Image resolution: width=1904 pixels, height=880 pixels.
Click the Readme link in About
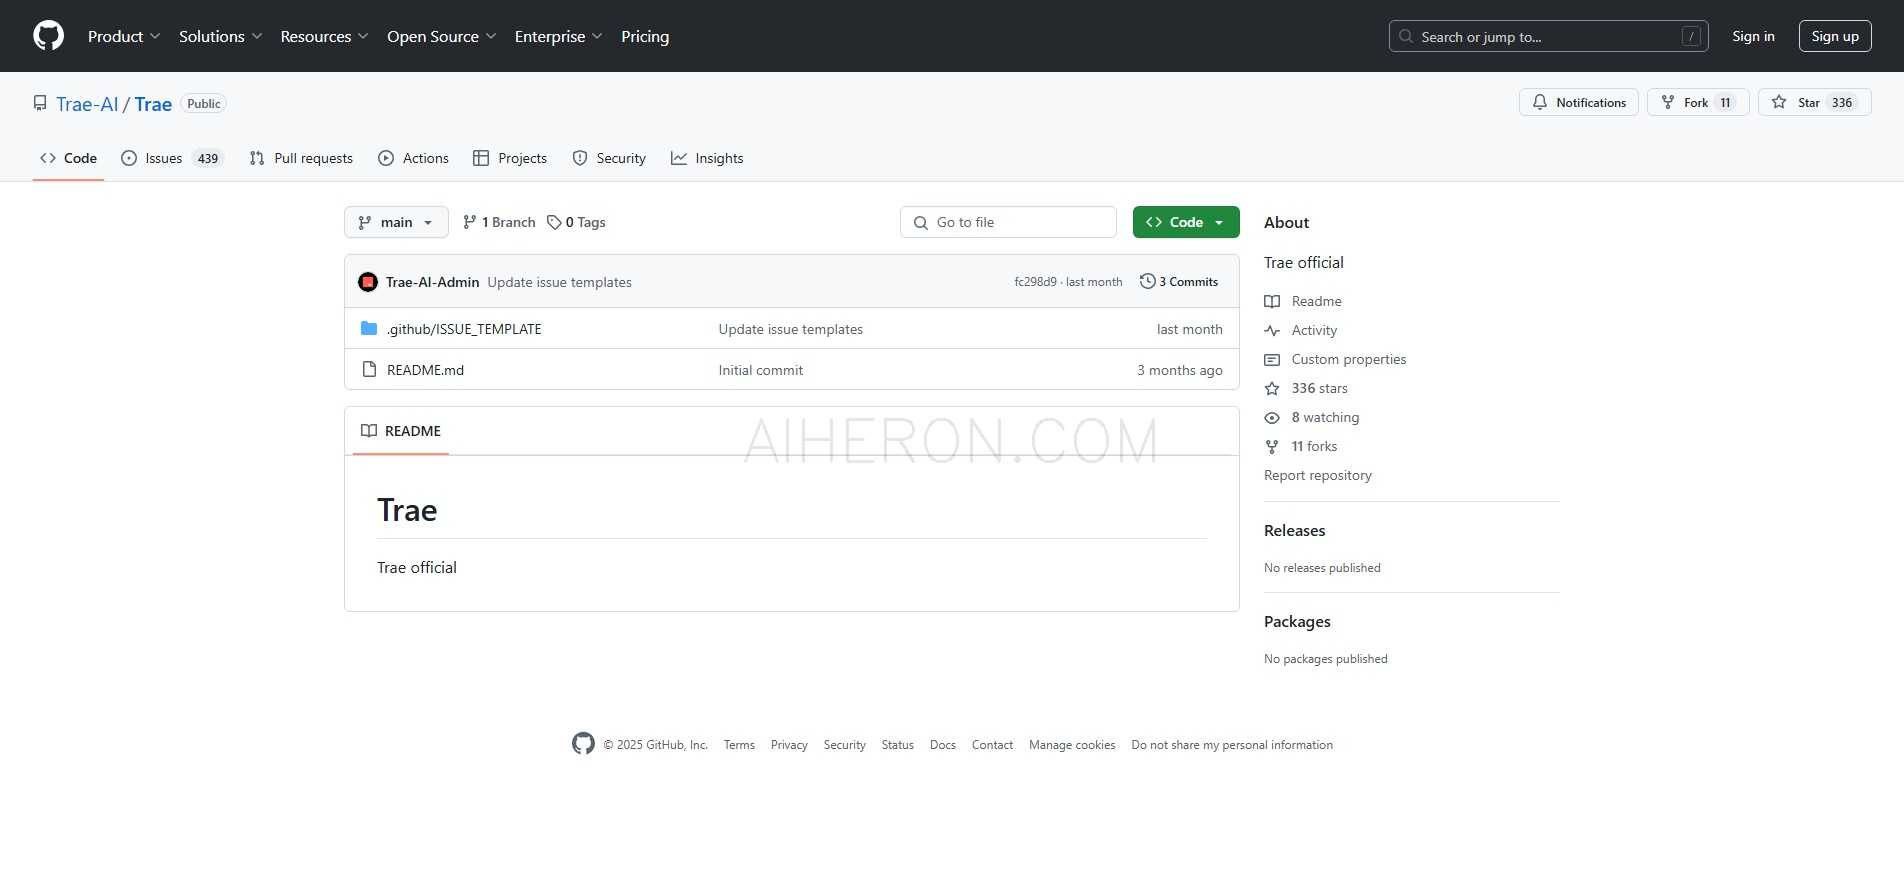tap(1316, 301)
